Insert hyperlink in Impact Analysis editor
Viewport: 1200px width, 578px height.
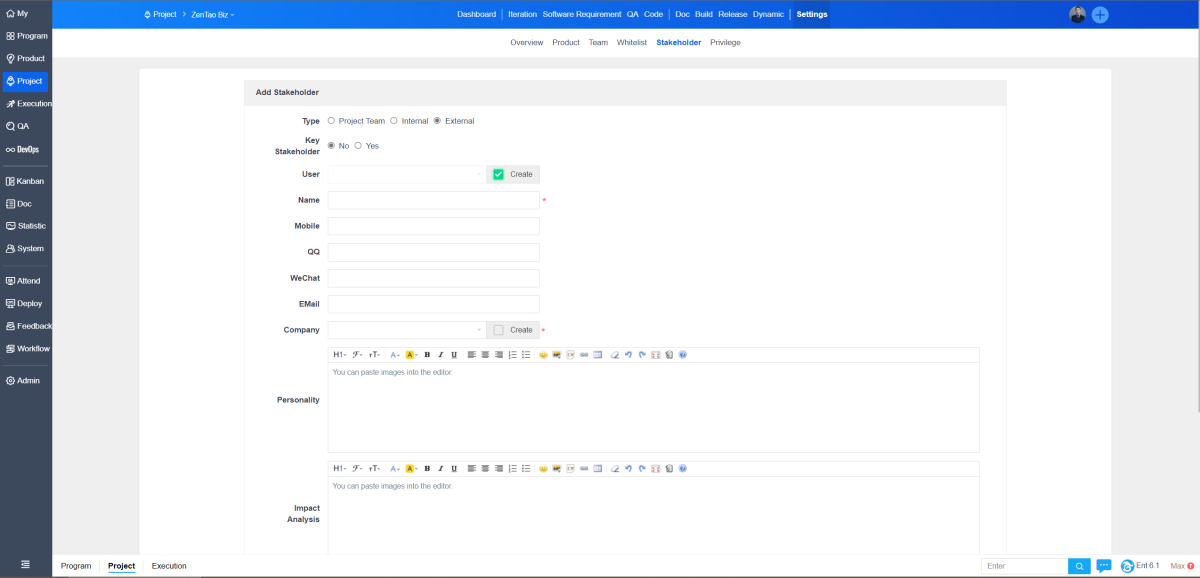(584, 468)
